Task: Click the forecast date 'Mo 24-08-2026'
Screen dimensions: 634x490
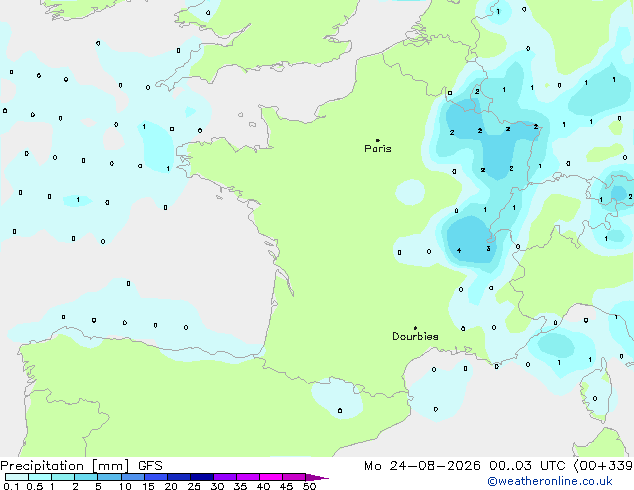Action: [x=422, y=466]
